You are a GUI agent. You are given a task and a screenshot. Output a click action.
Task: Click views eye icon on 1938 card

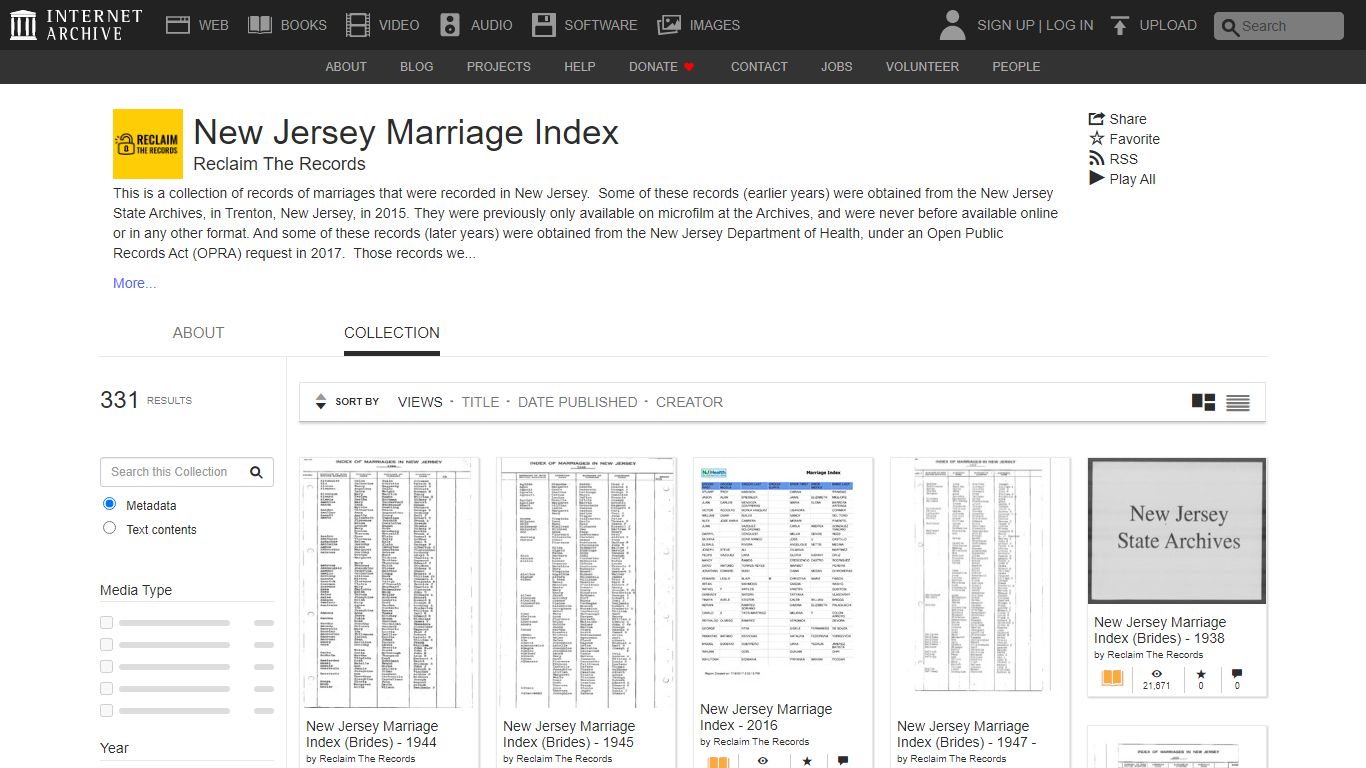(x=1157, y=674)
